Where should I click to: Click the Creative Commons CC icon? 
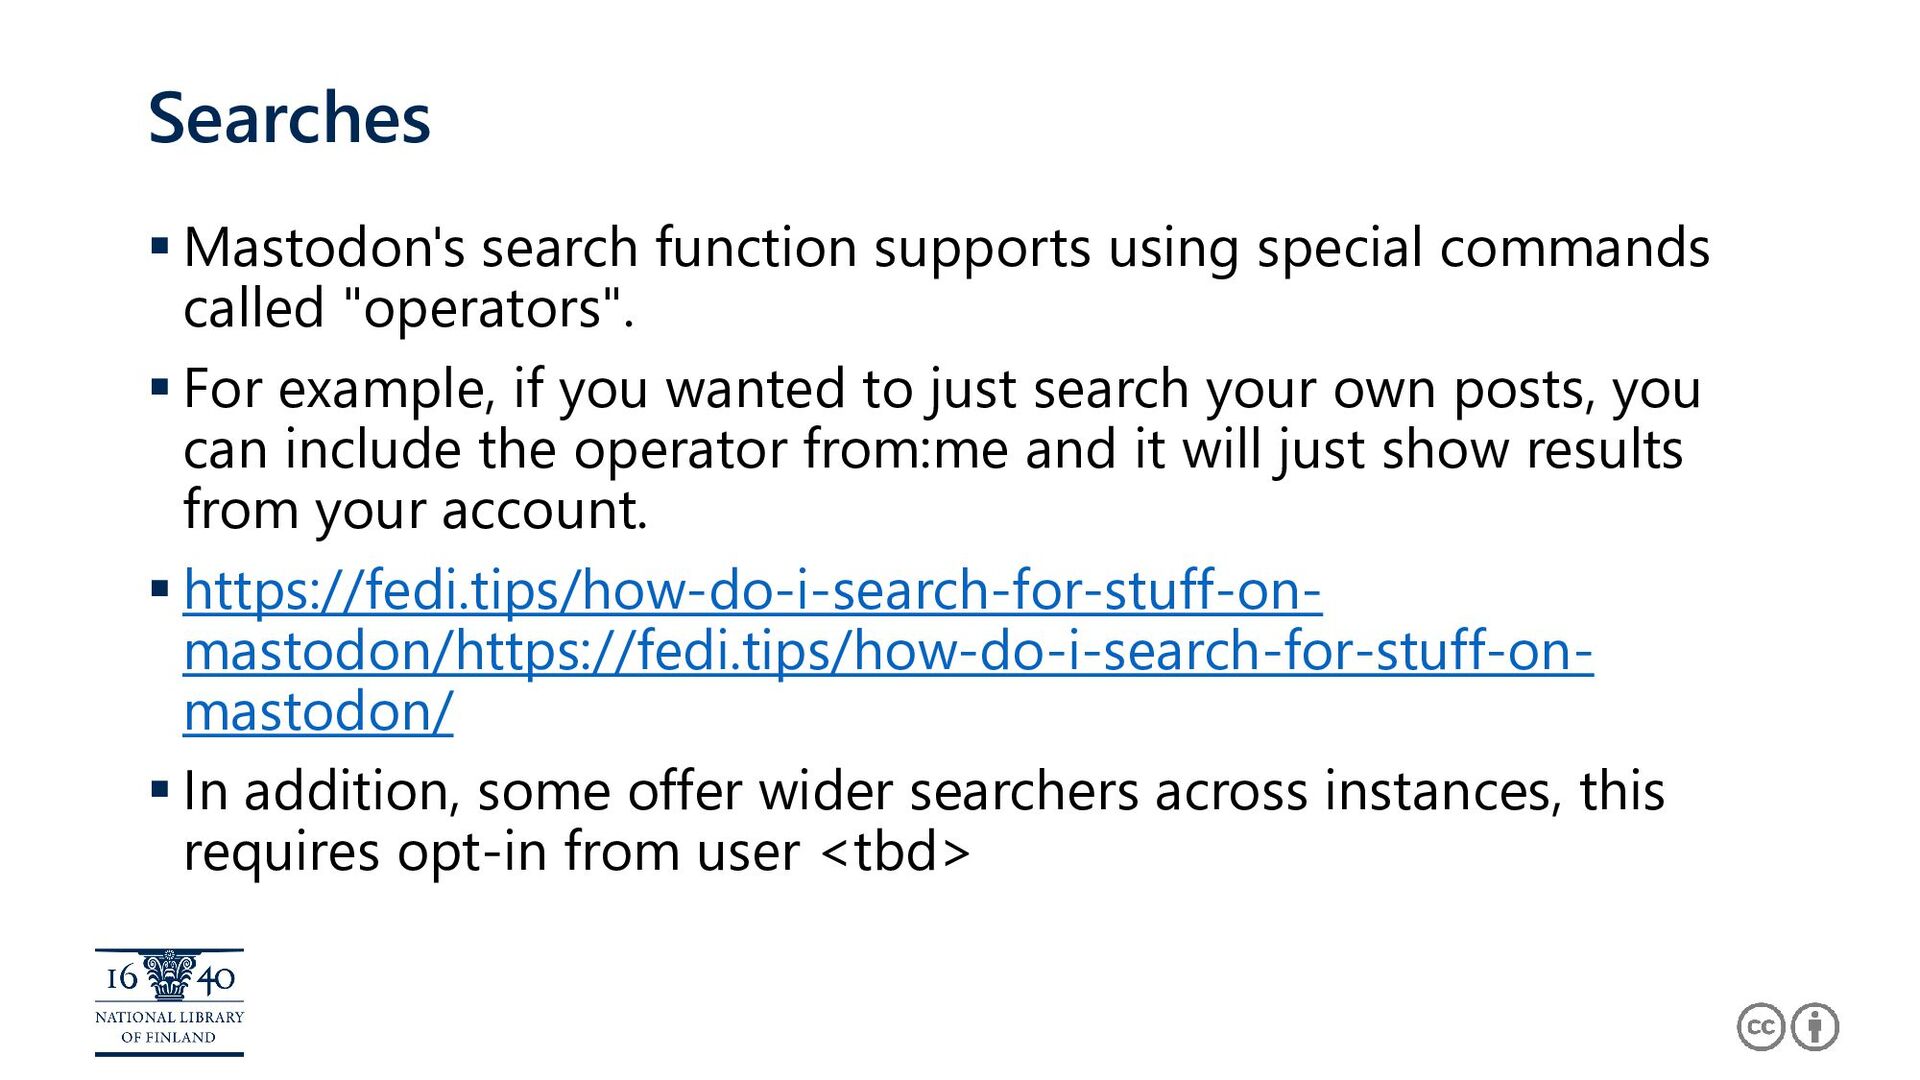(1760, 1027)
